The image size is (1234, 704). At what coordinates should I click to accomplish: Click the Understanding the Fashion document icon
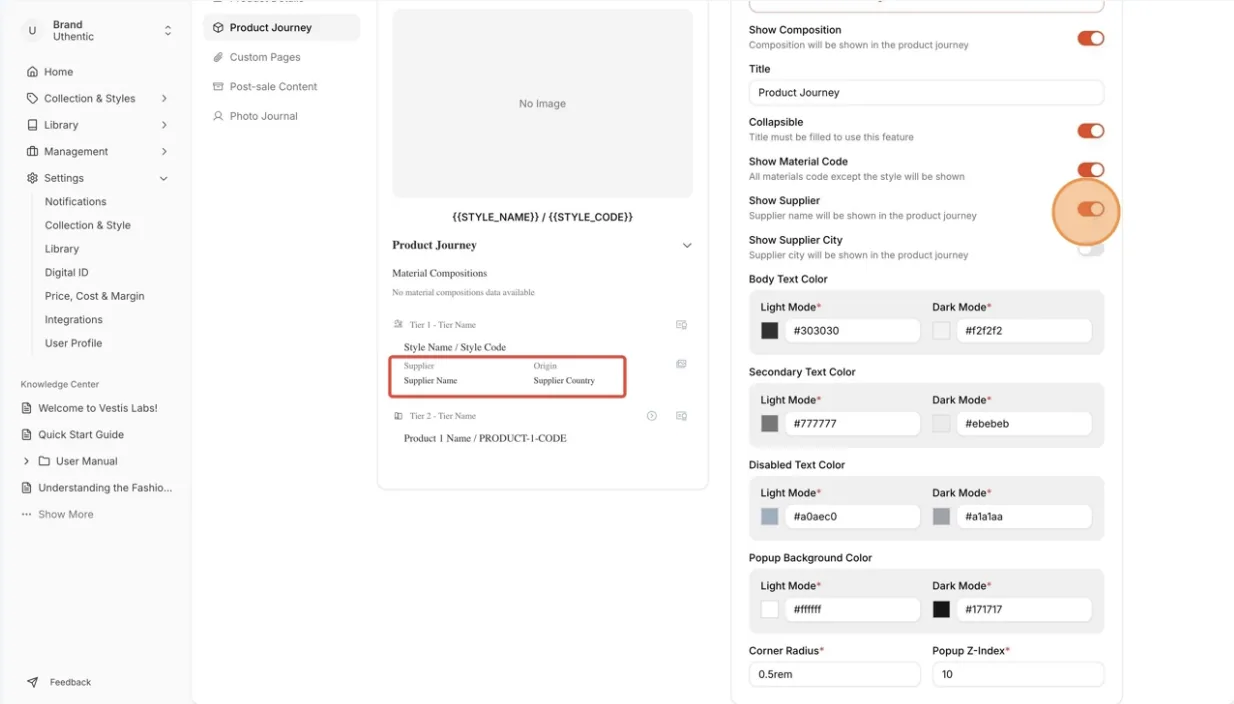coord(27,488)
